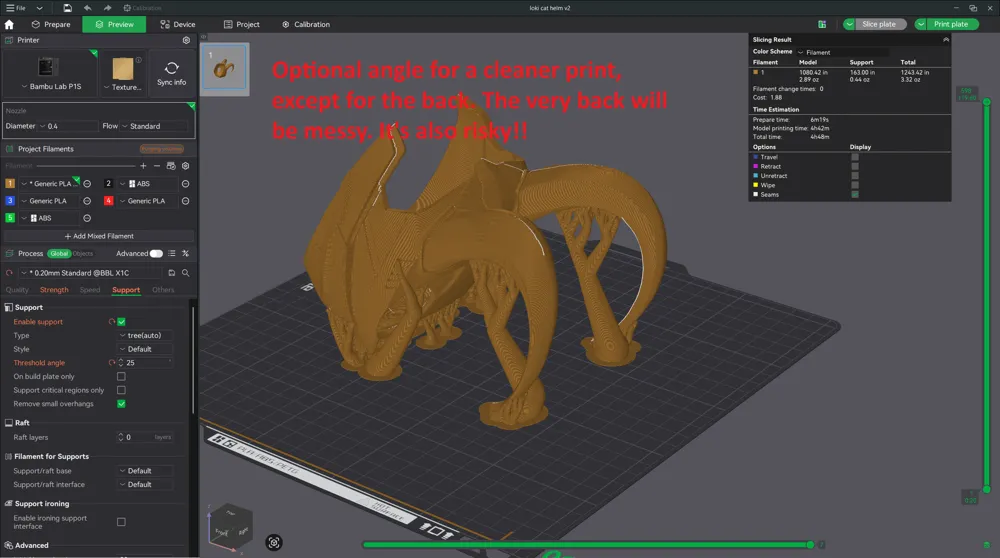
Task: Click the Purging volumes button
Action: pyautogui.click(x=162, y=149)
